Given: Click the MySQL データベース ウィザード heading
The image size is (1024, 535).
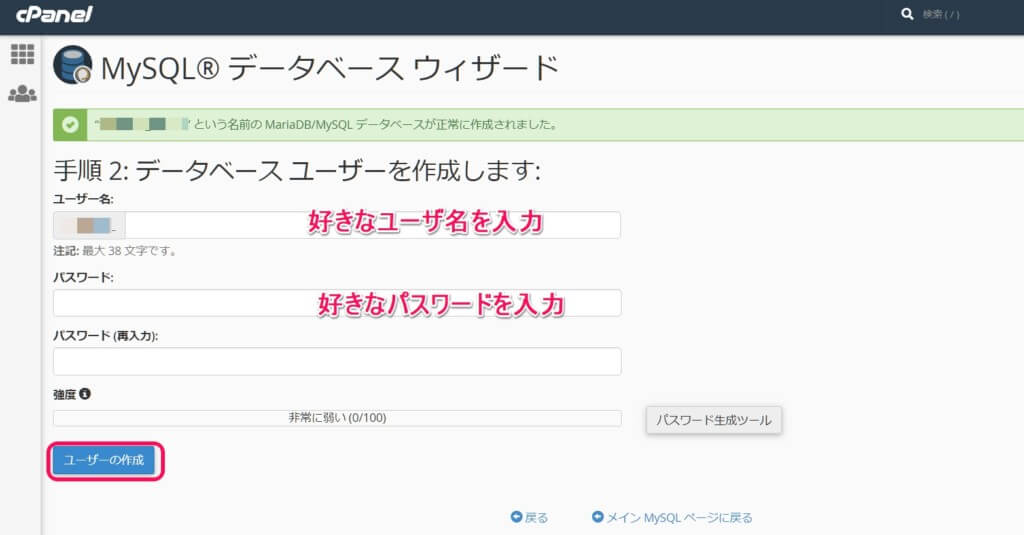Looking at the screenshot, I should (x=329, y=68).
